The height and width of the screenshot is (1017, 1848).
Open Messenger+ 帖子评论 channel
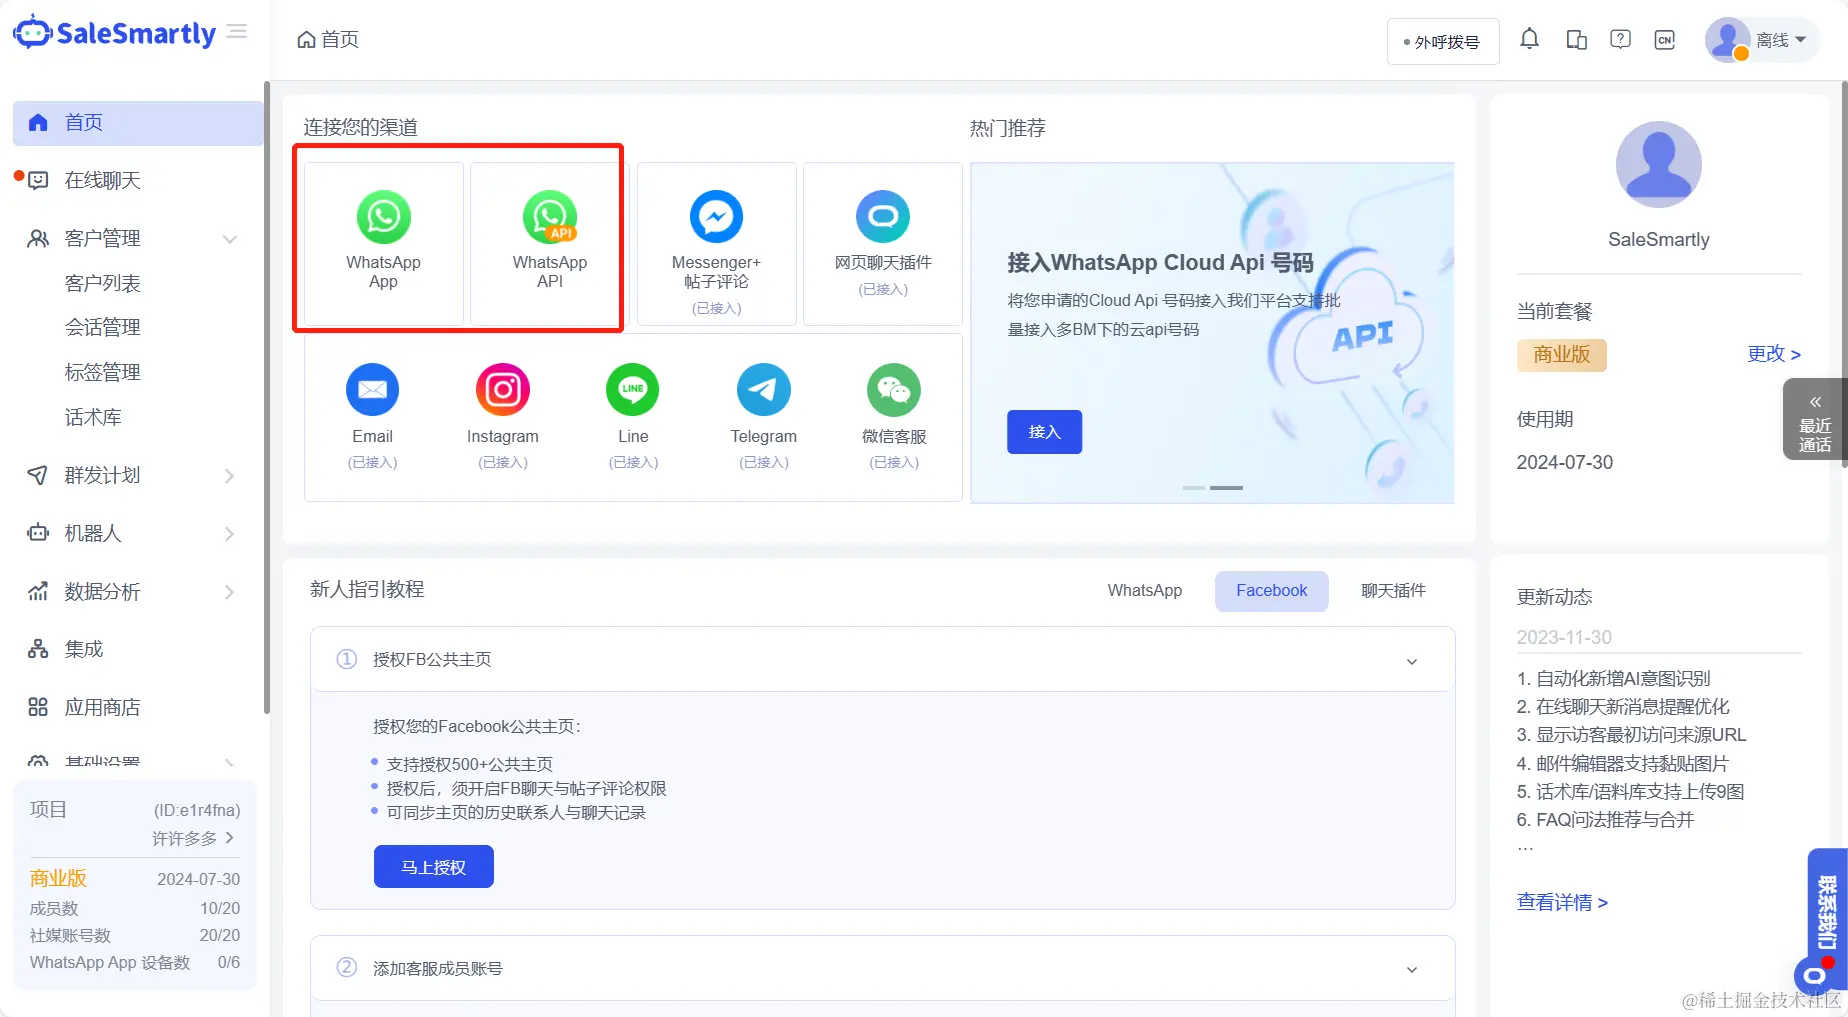point(716,243)
